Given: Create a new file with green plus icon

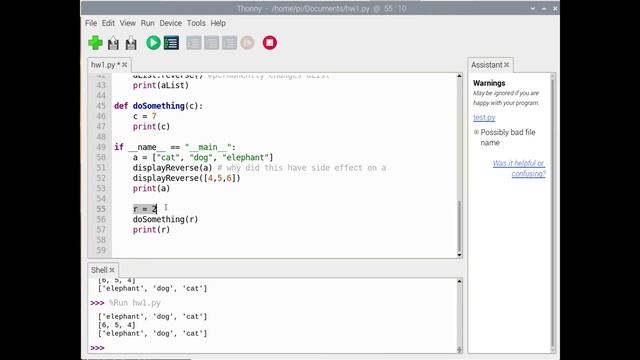Looking at the screenshot, I should (x=95, y=43).
